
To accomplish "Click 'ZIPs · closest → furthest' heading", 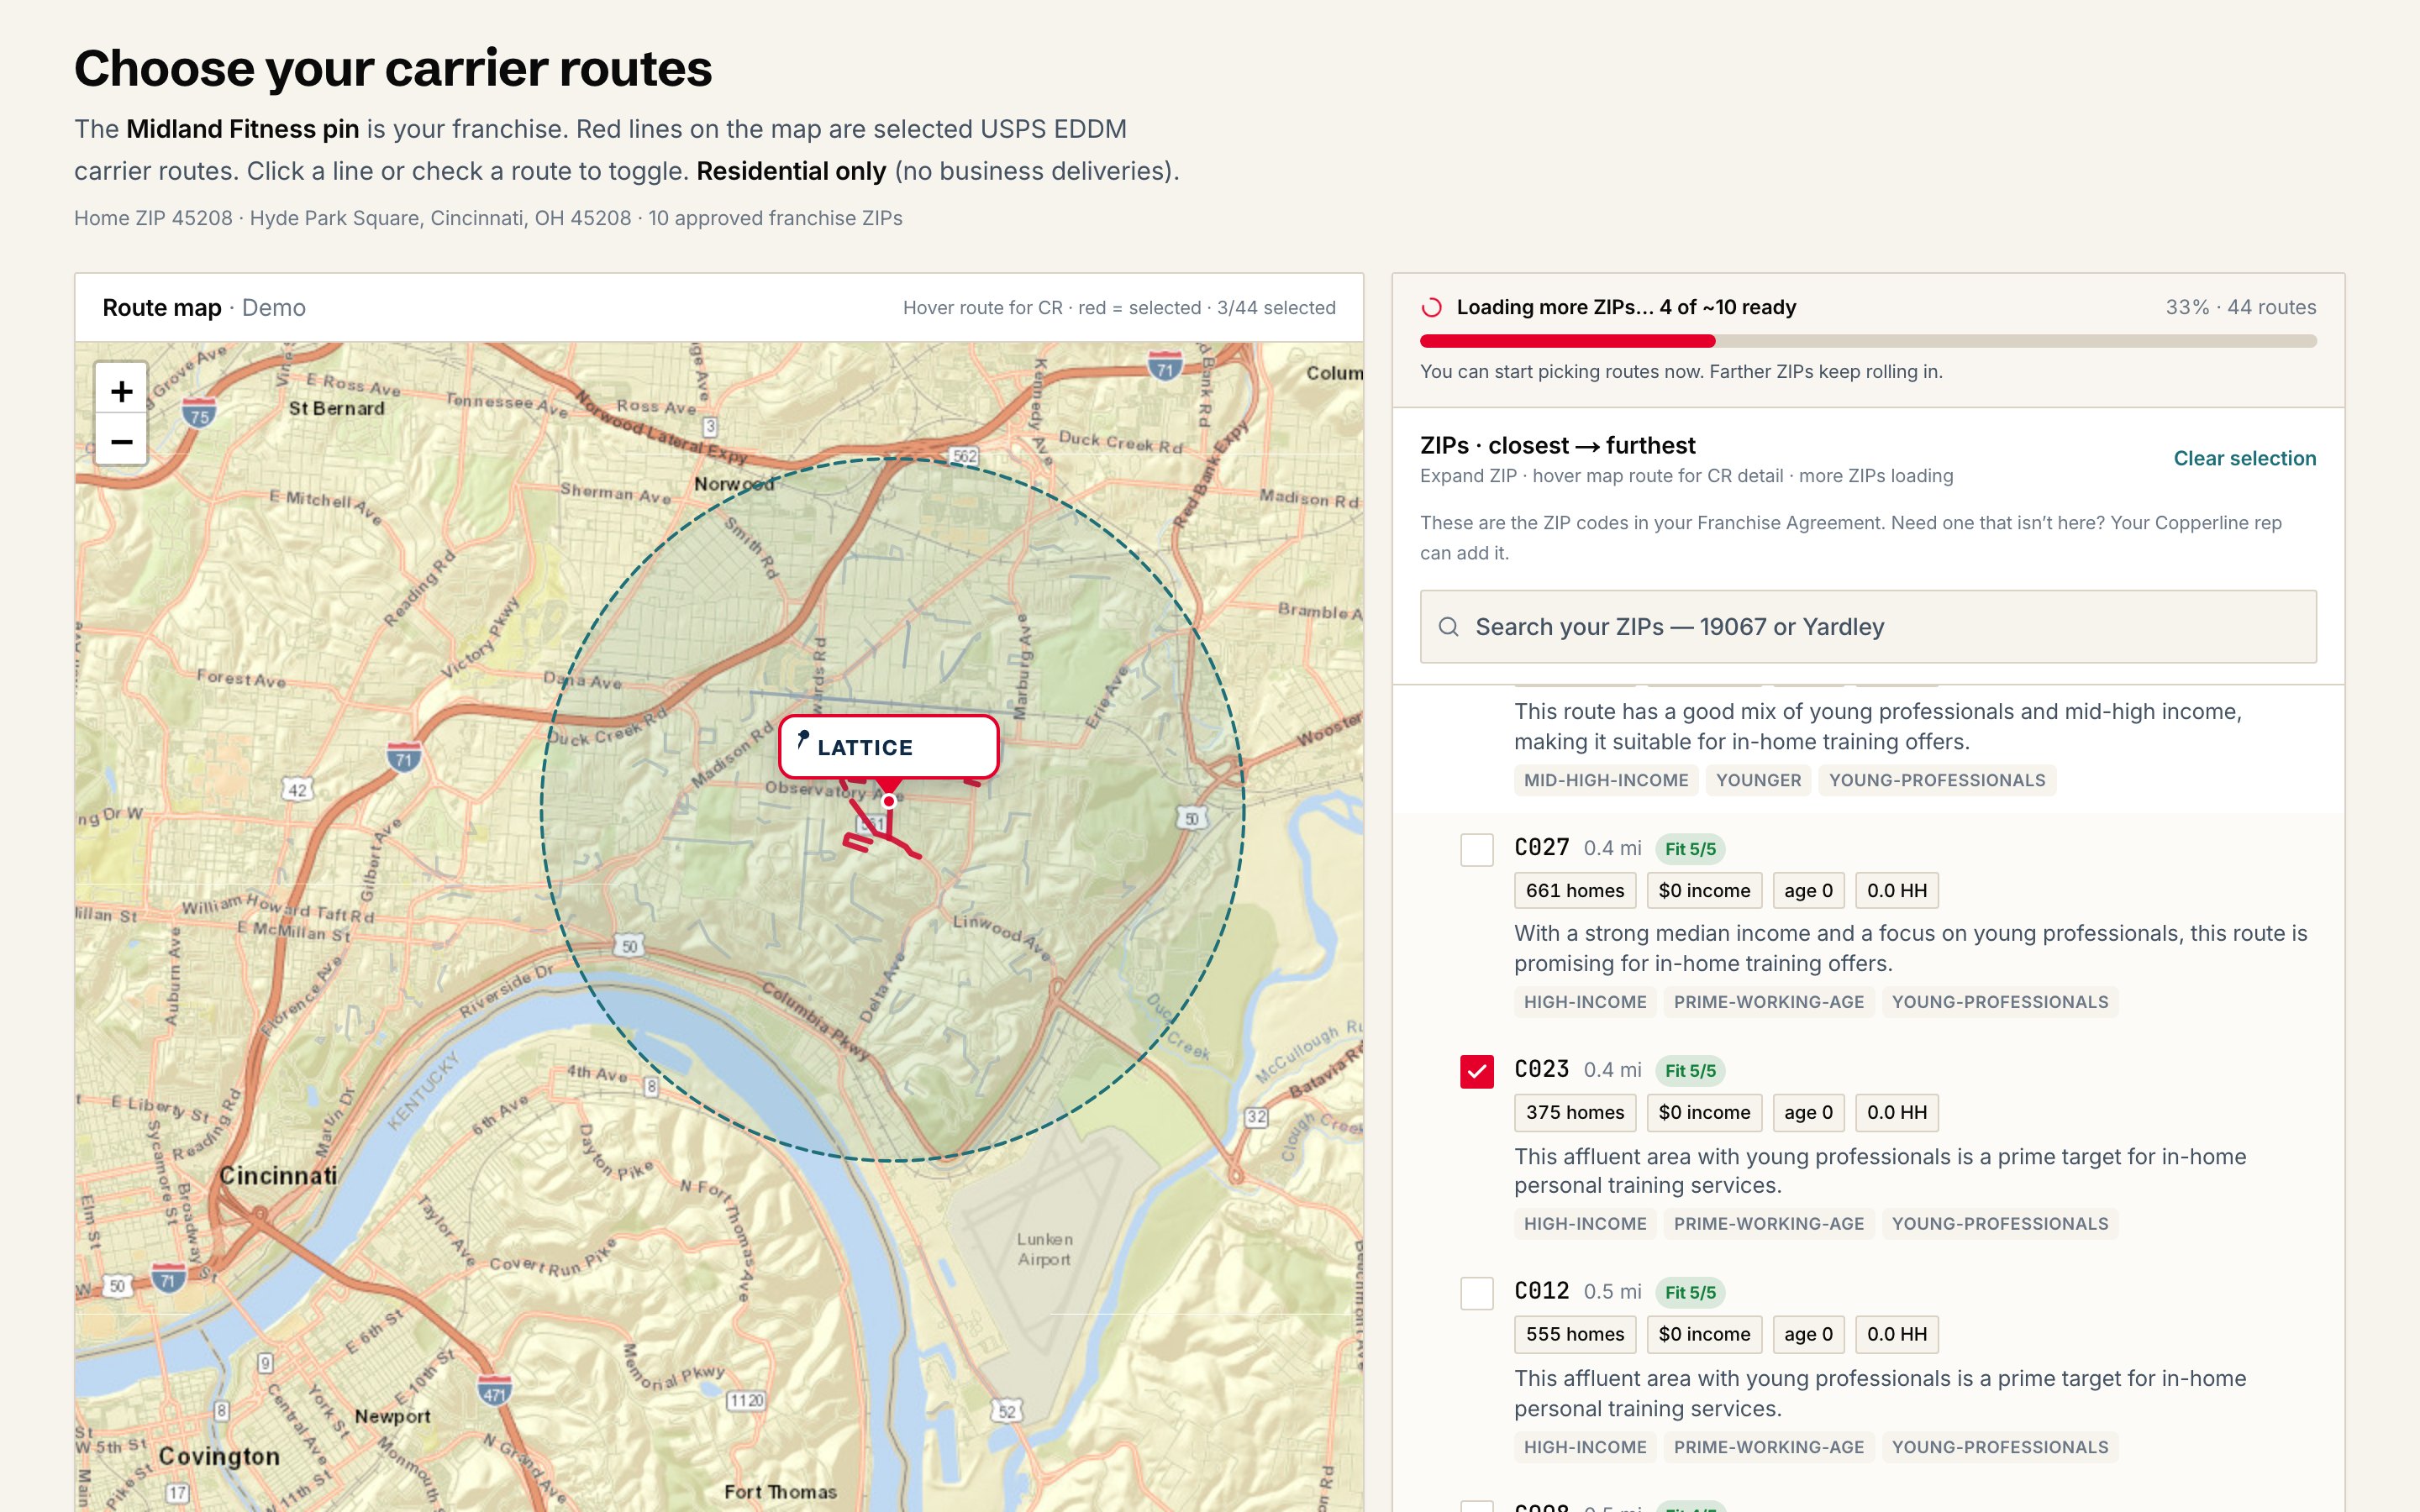I will 1557,445.
